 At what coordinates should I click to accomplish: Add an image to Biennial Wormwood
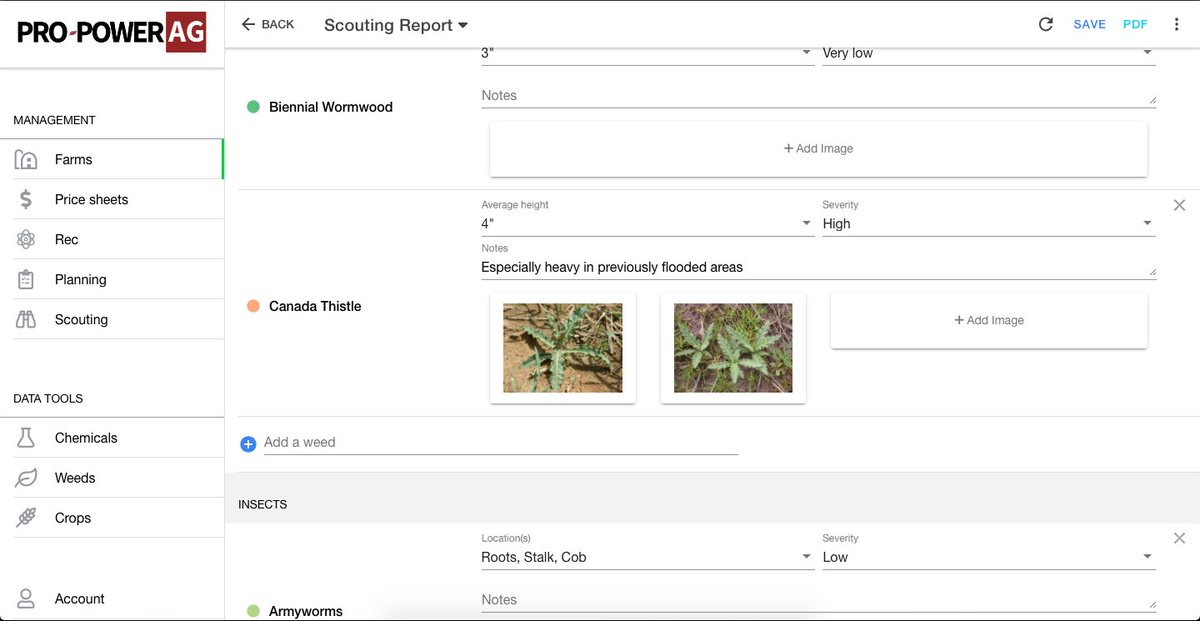(x=818, y=149)
